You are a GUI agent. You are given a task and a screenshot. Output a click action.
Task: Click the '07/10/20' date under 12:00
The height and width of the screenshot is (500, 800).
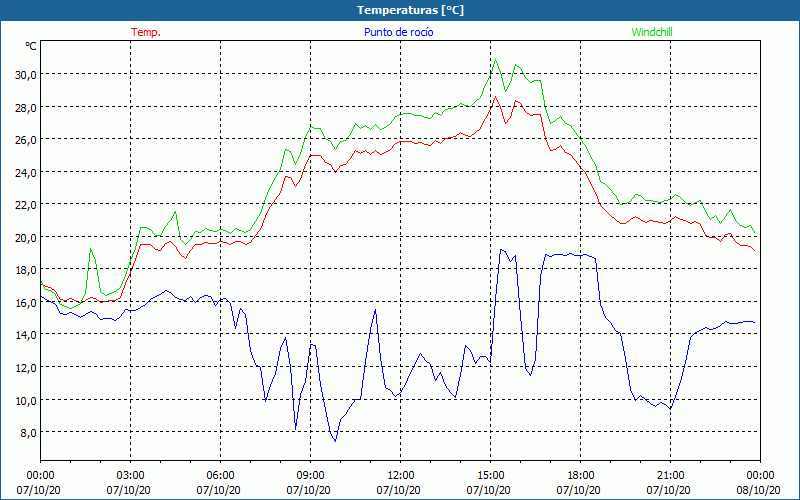(x=398, y=490)
